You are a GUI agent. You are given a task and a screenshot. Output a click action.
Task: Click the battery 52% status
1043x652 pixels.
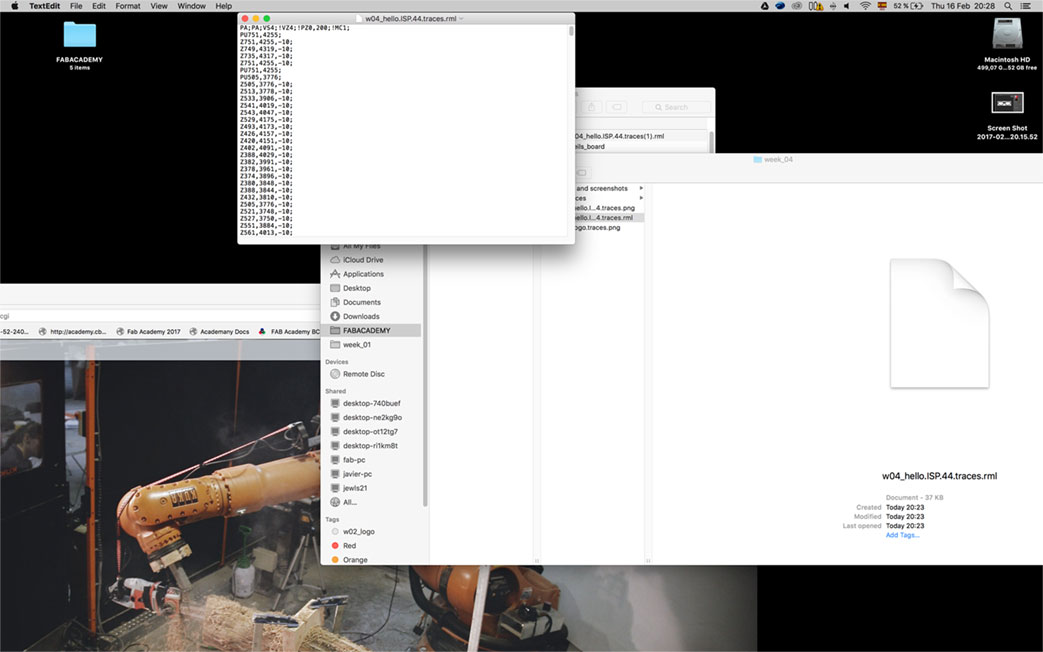click(908, 6)
